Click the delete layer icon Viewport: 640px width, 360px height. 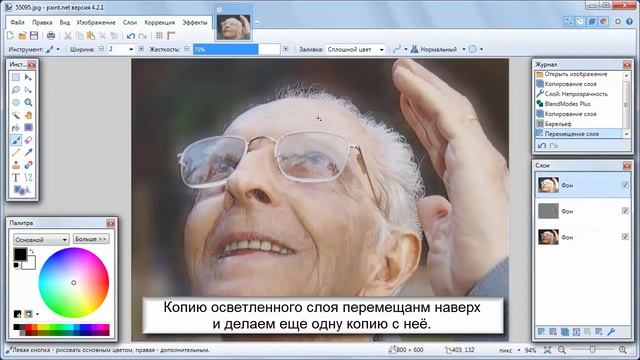(x=553, y=332)
